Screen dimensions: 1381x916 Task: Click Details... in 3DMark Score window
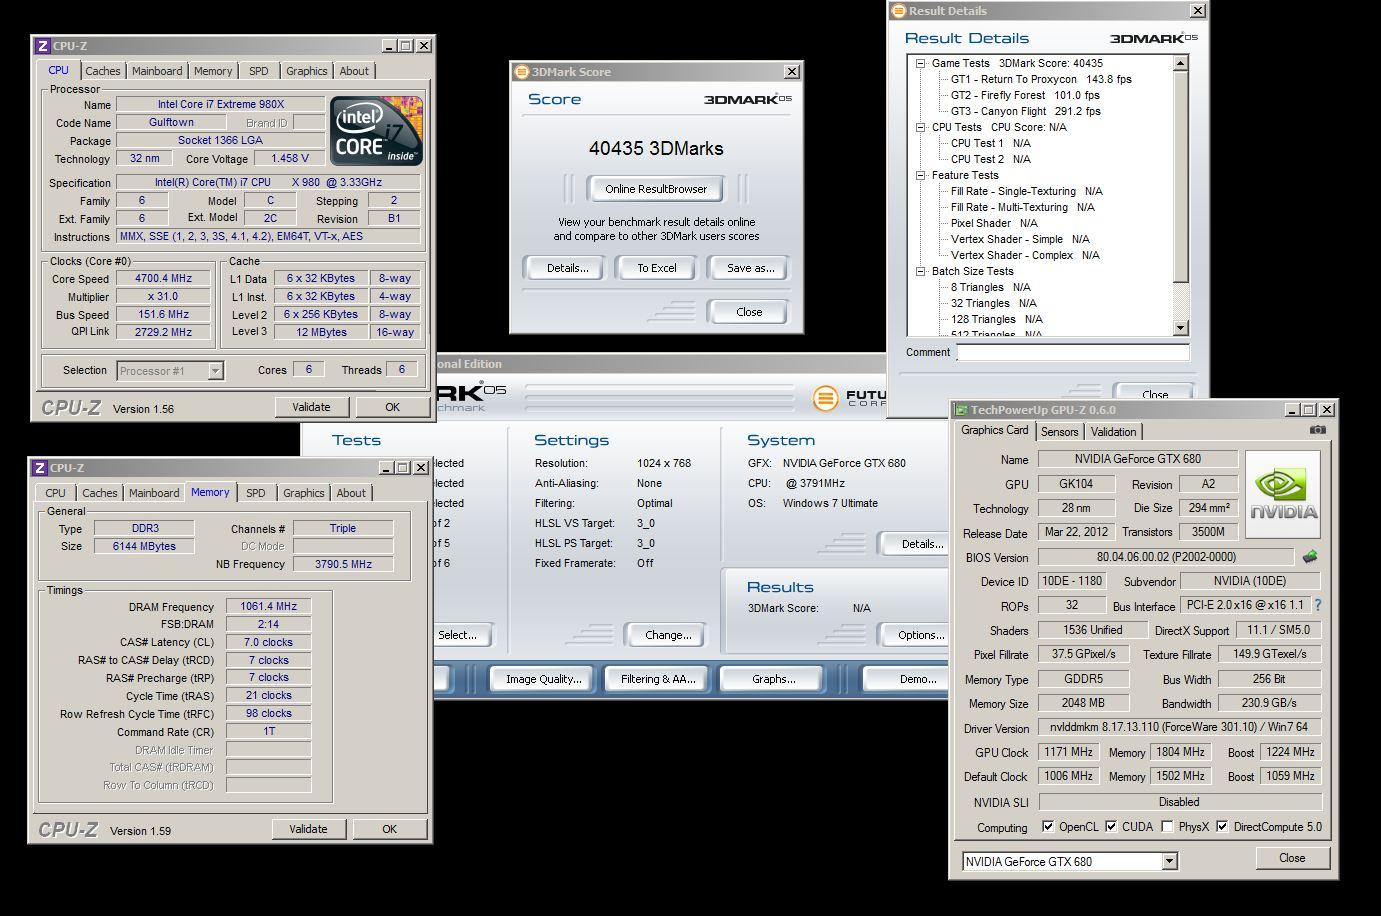[567, 268]
